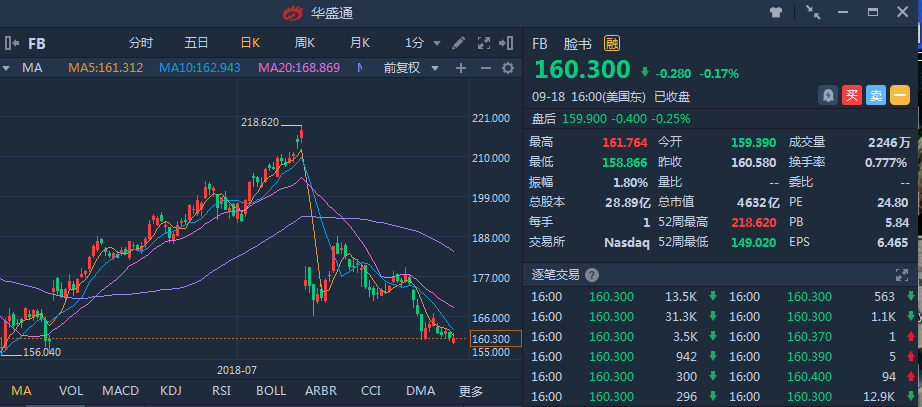Switch to the 分时 chart tab
This screenshot has height=407, width=922.
click(x=141, y=43)
